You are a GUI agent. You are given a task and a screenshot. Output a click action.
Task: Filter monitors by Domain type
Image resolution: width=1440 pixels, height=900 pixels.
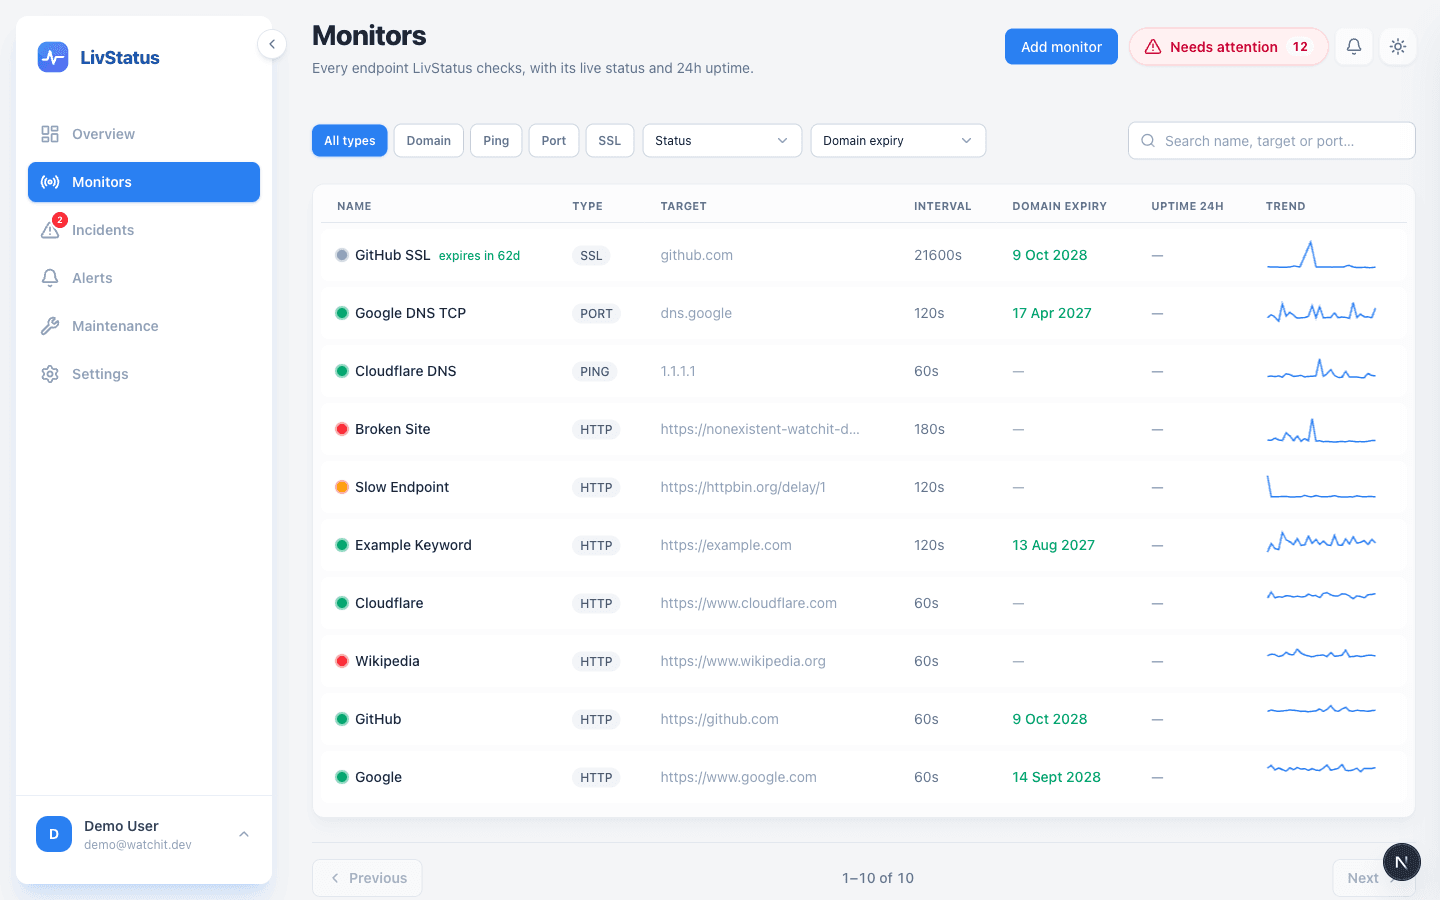pos(429,141)
